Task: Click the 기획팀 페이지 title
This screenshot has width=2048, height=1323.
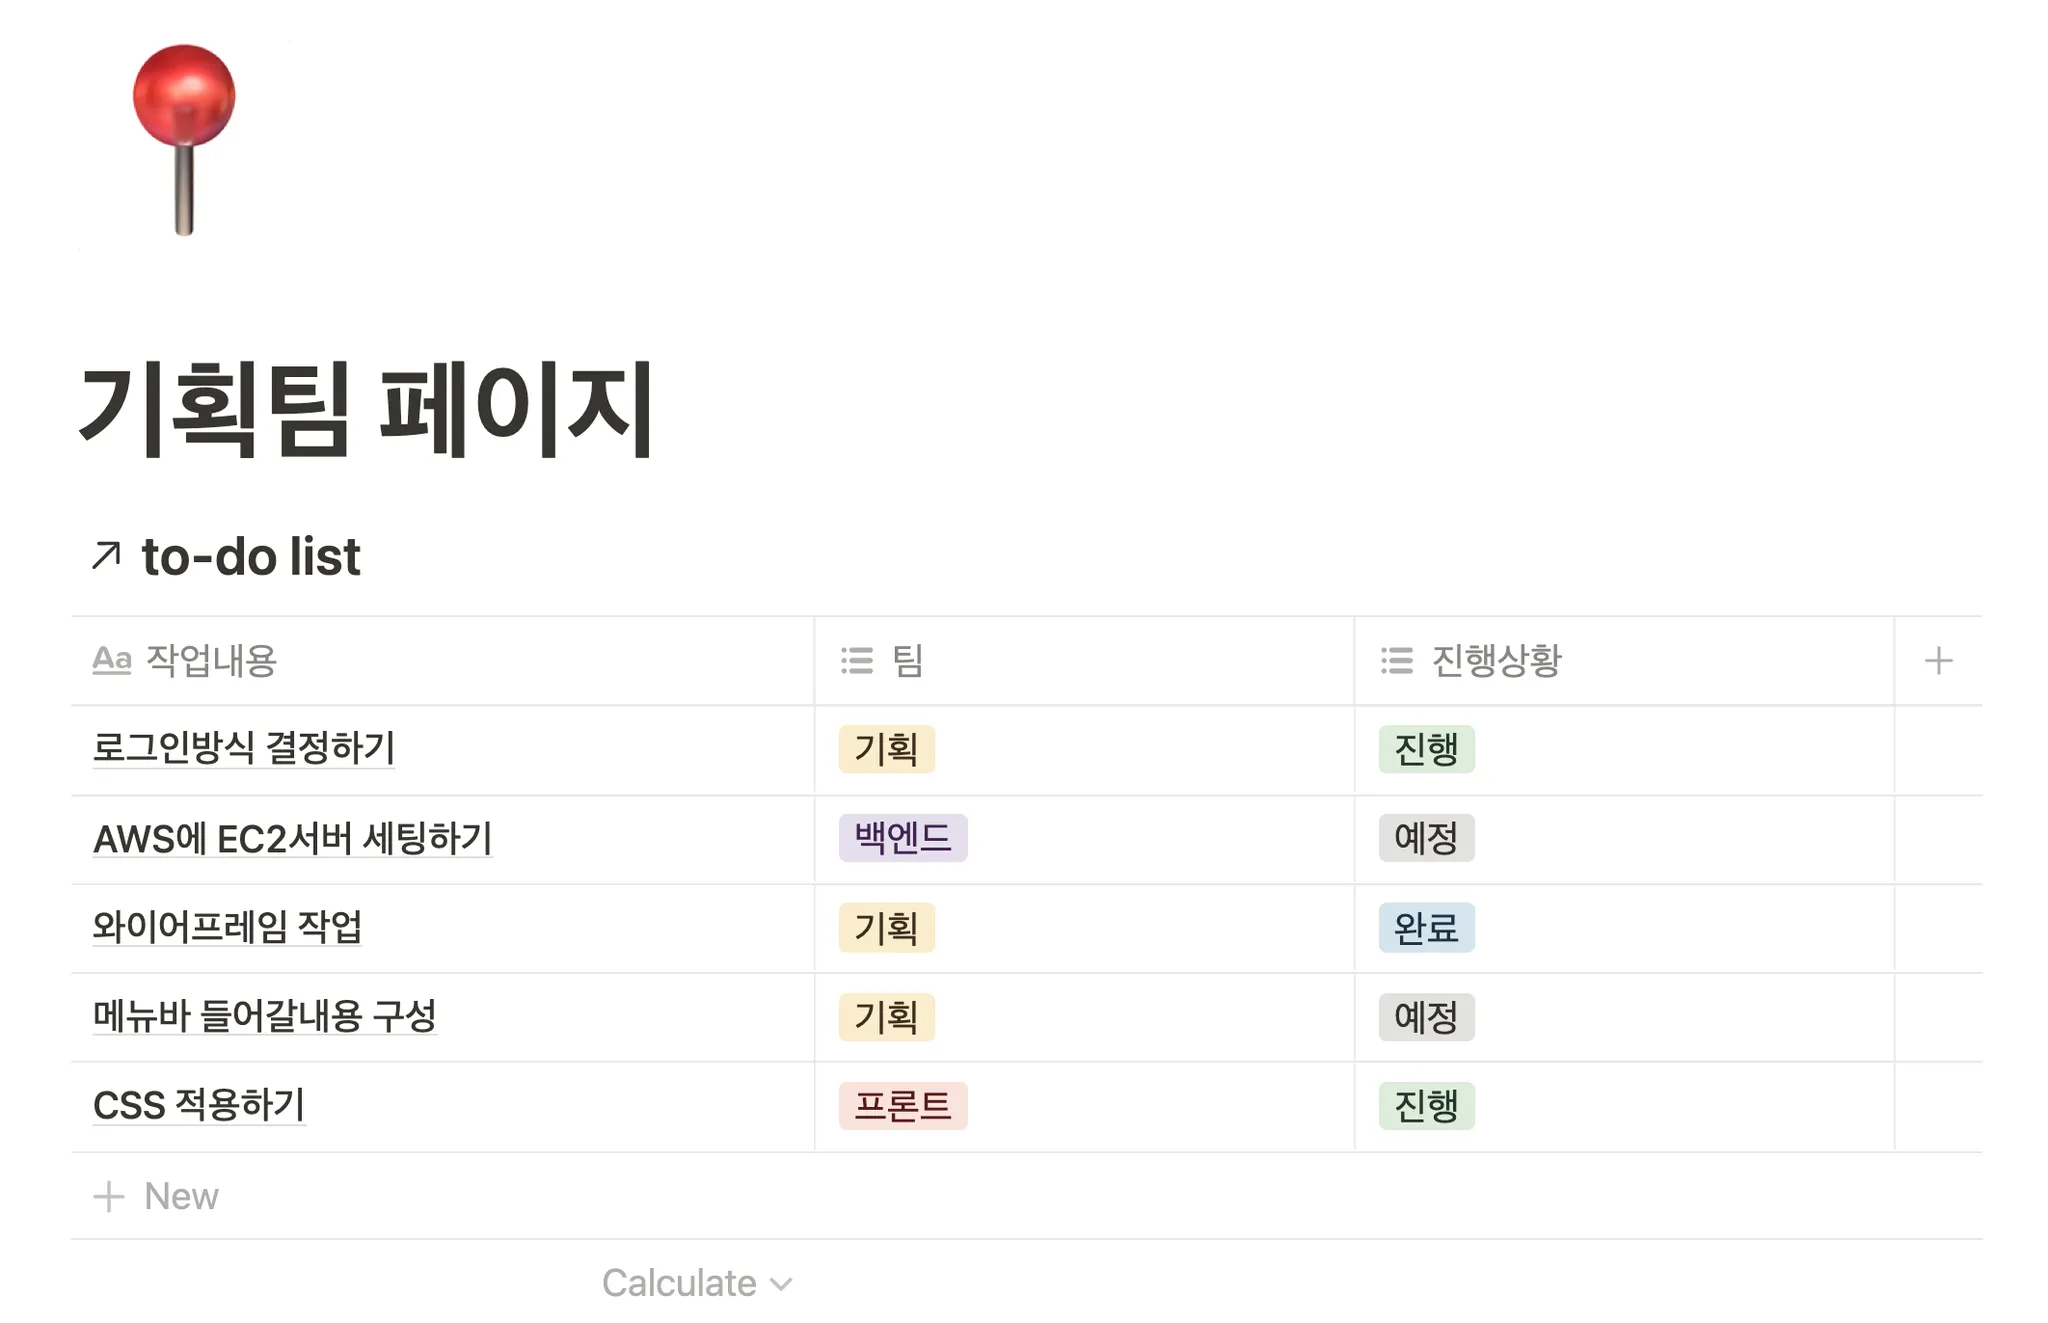Action: (366, 409)
